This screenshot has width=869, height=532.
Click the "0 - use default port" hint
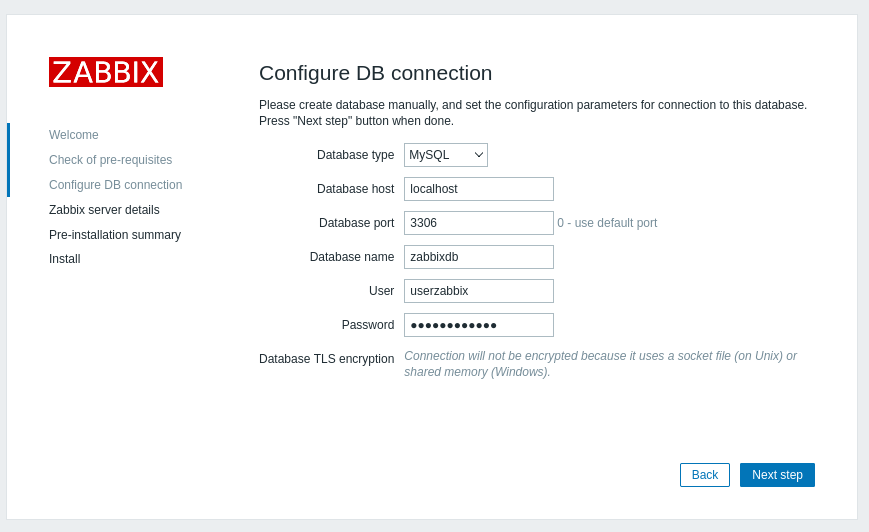tap(607, 223)
